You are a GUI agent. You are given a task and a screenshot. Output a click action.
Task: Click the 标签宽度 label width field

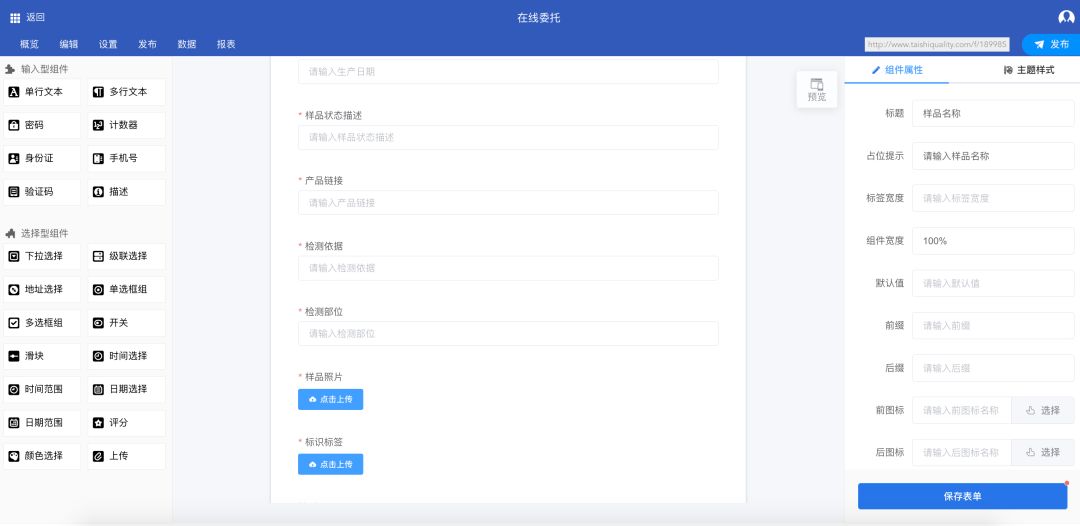click(x=993, y=198)
